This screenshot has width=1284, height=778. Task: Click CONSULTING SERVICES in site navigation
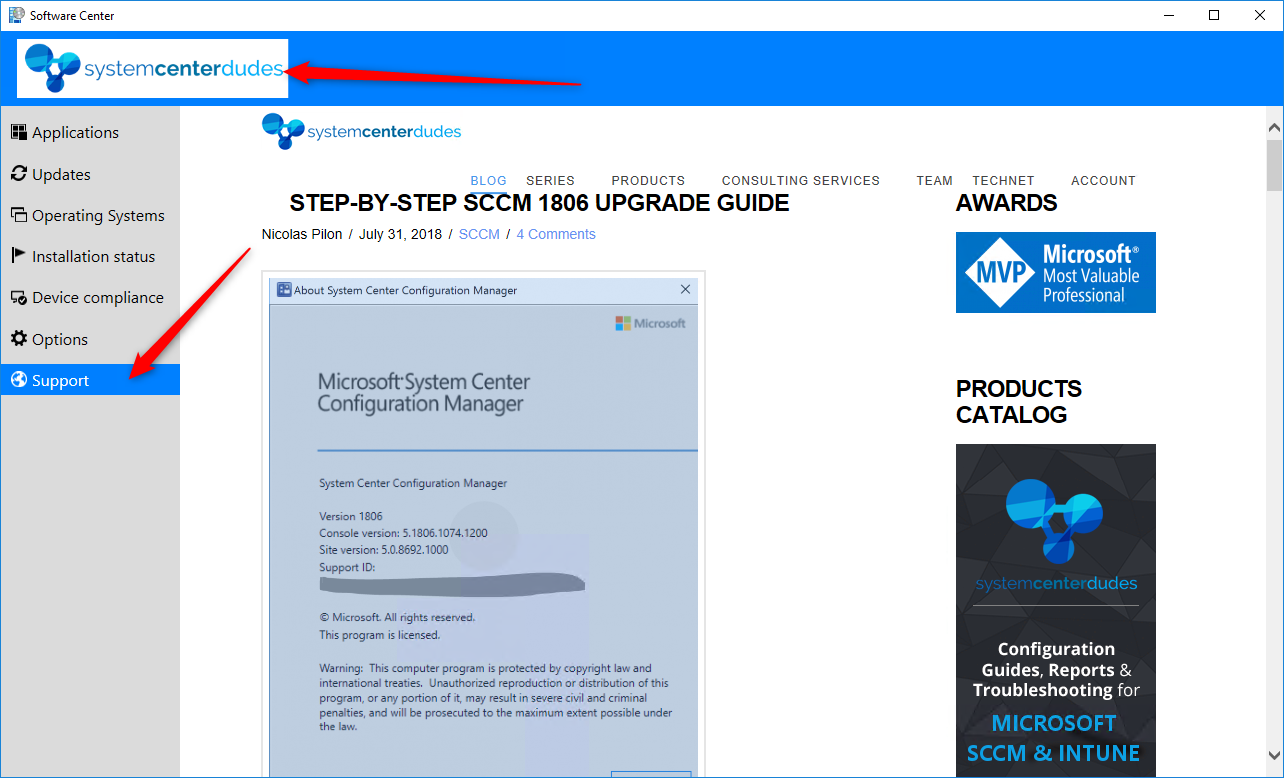pos(801,181)
